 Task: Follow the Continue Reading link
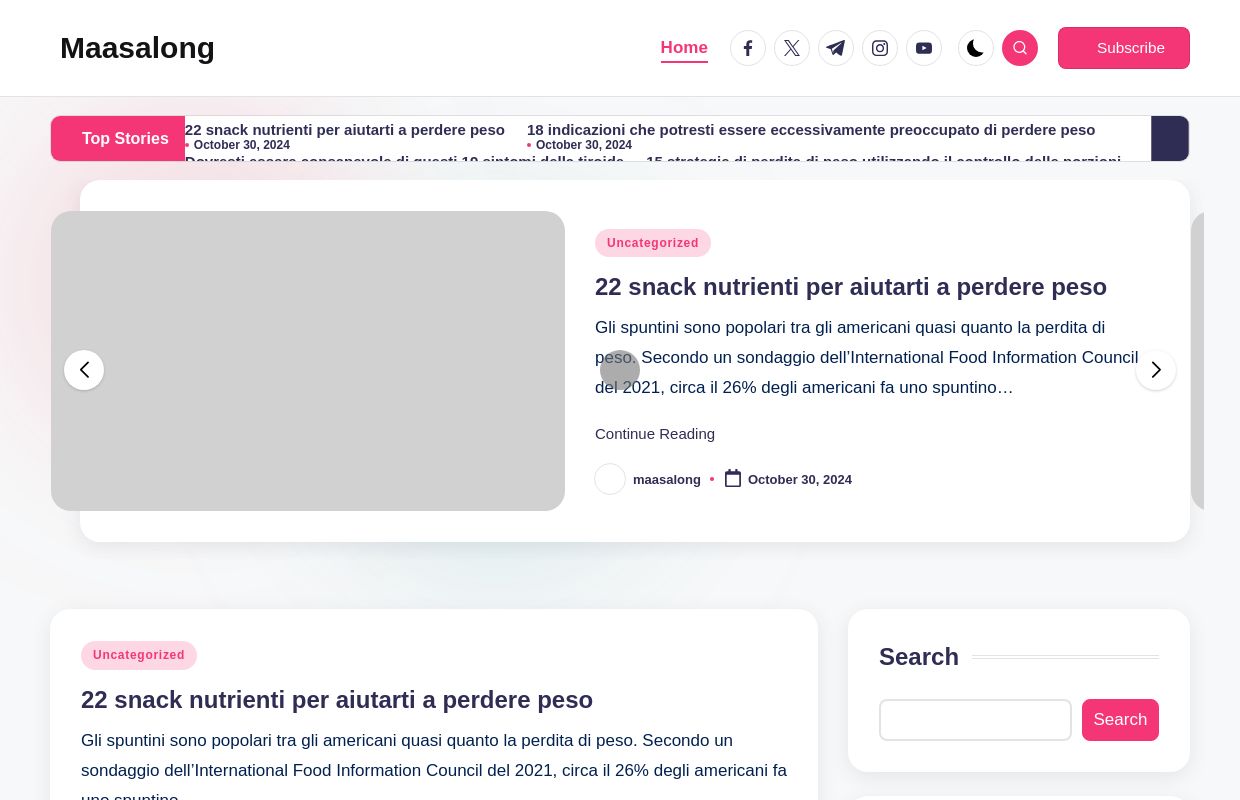click(655, 434)
